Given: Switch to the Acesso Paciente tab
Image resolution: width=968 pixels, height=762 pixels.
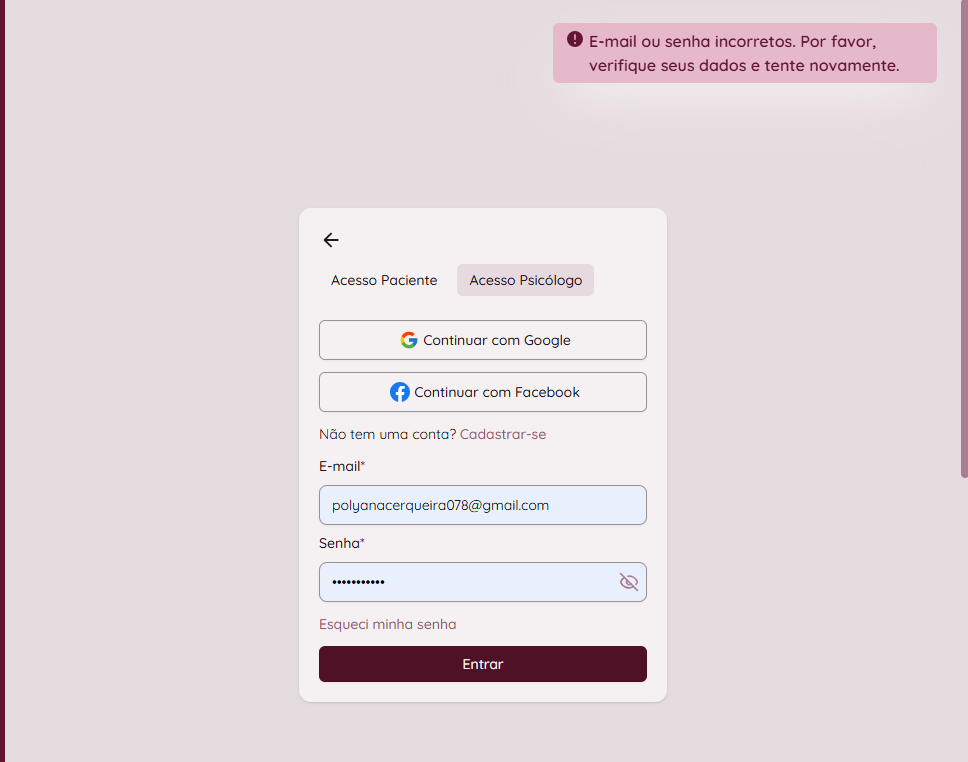Looking at the screenshot, I should click(x=384, y=280).
